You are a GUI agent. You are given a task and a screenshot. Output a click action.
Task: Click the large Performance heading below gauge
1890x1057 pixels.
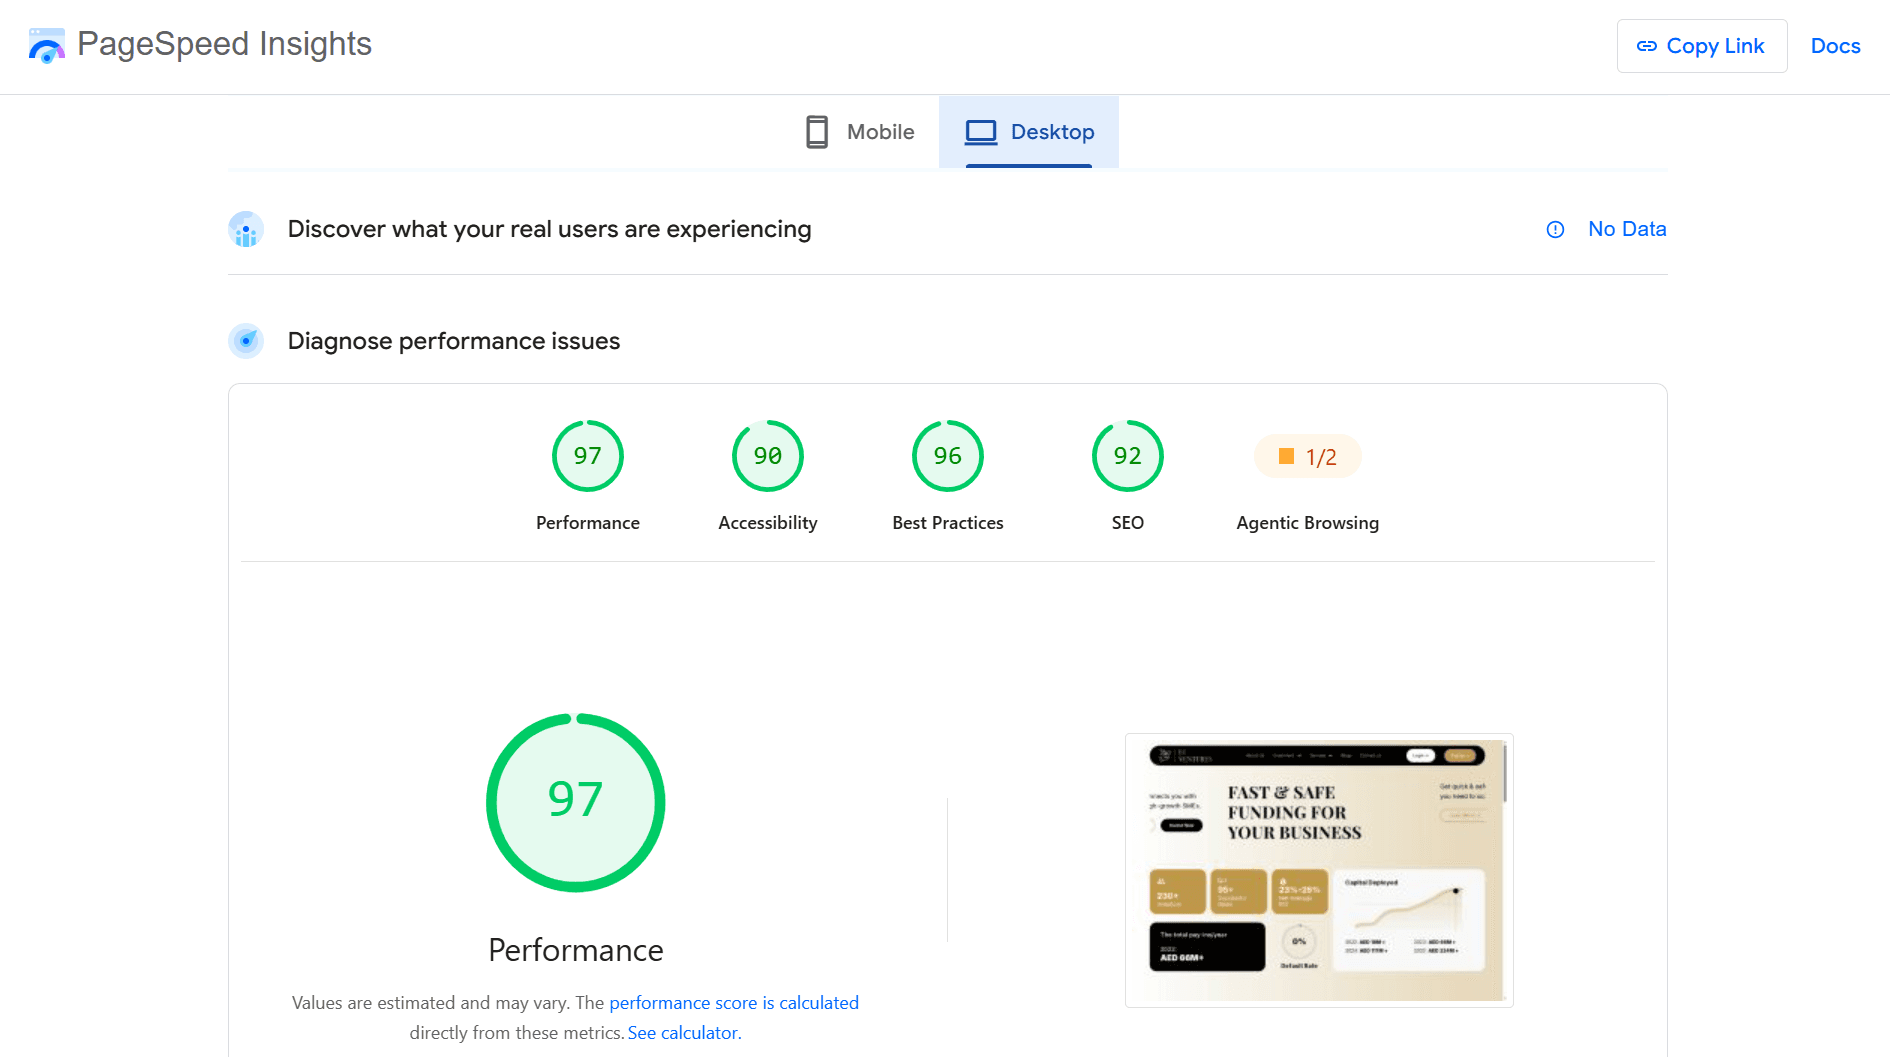576,950
